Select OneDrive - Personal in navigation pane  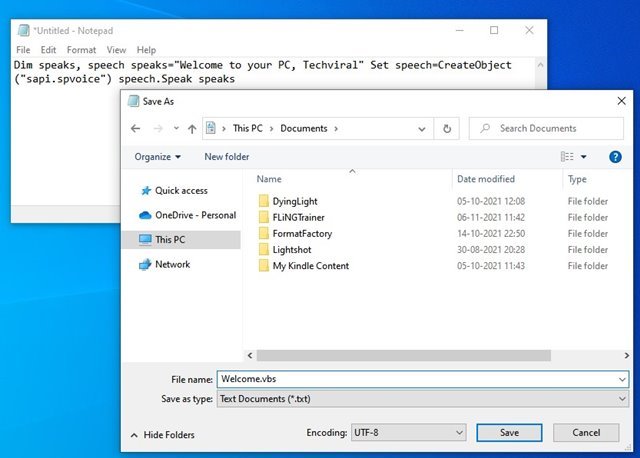pos(196,215)
